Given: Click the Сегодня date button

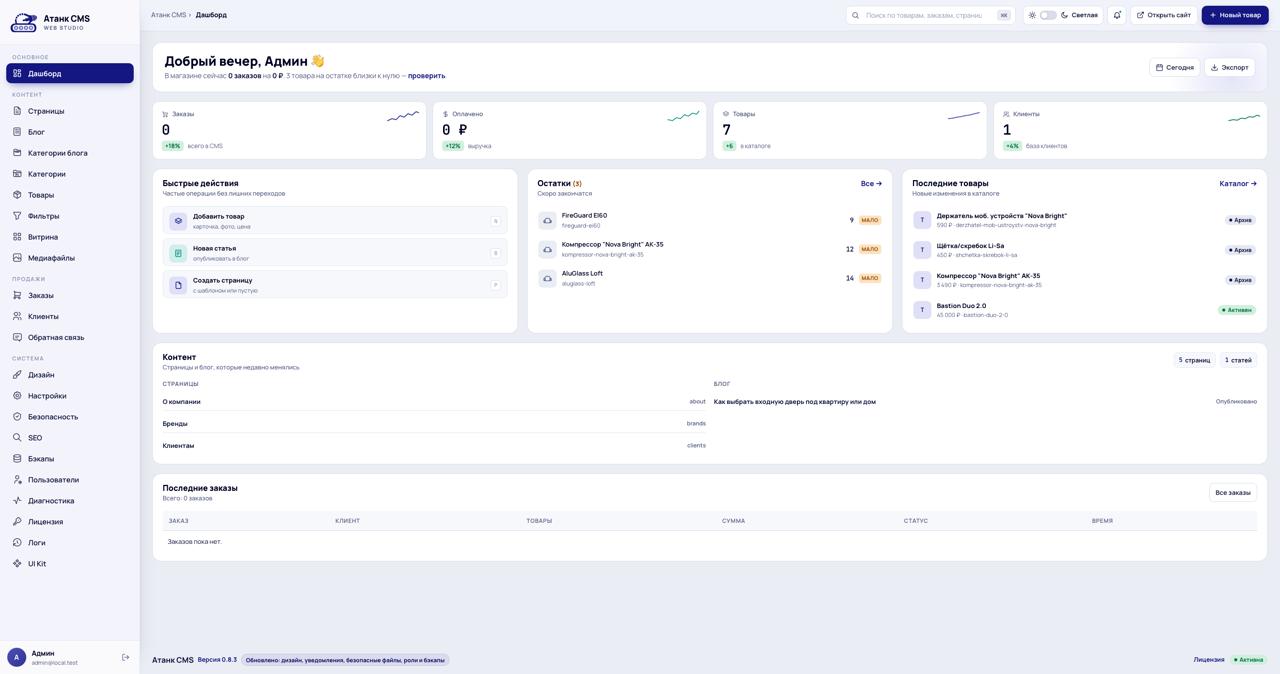Looking at the screenshot, I should pos(1174,67).
